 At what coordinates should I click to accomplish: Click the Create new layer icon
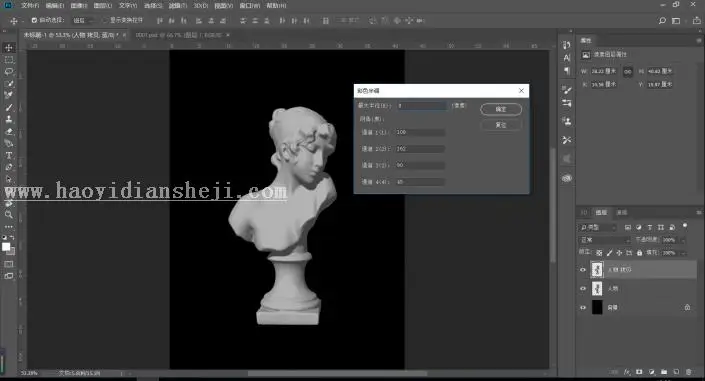tap(676, 372)
